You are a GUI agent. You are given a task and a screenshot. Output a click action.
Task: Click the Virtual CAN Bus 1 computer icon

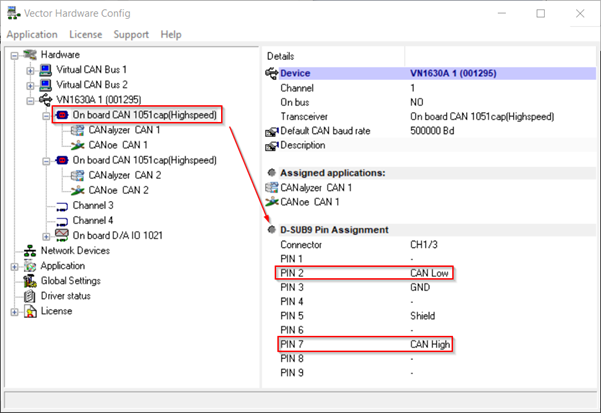(46, 70)
